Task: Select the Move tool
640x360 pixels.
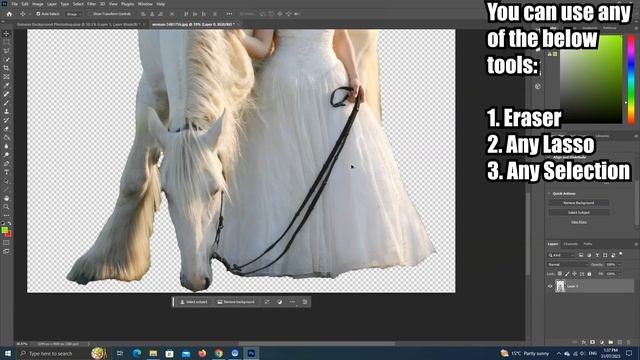Action: click(x=6, y=33)
